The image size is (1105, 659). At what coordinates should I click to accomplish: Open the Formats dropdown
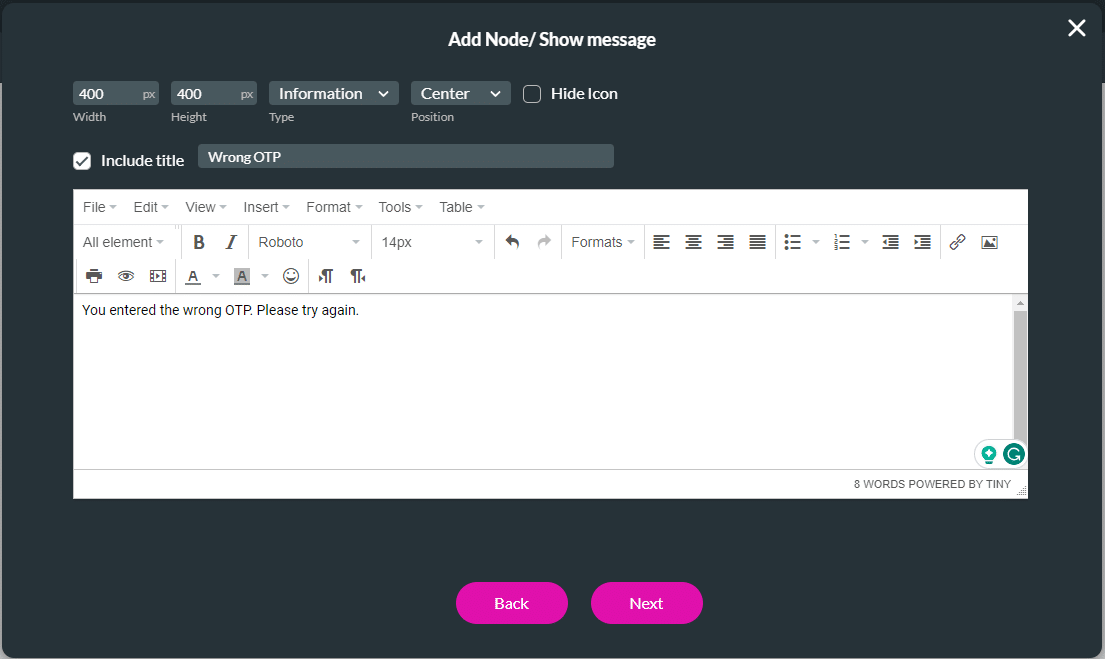point(602,241)
